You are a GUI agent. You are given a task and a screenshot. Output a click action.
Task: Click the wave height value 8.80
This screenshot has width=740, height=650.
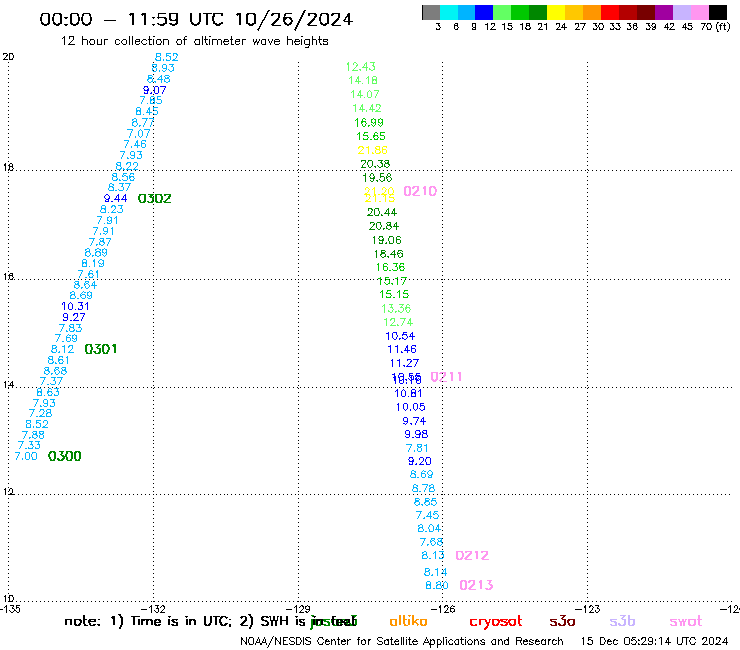(437, 586)
